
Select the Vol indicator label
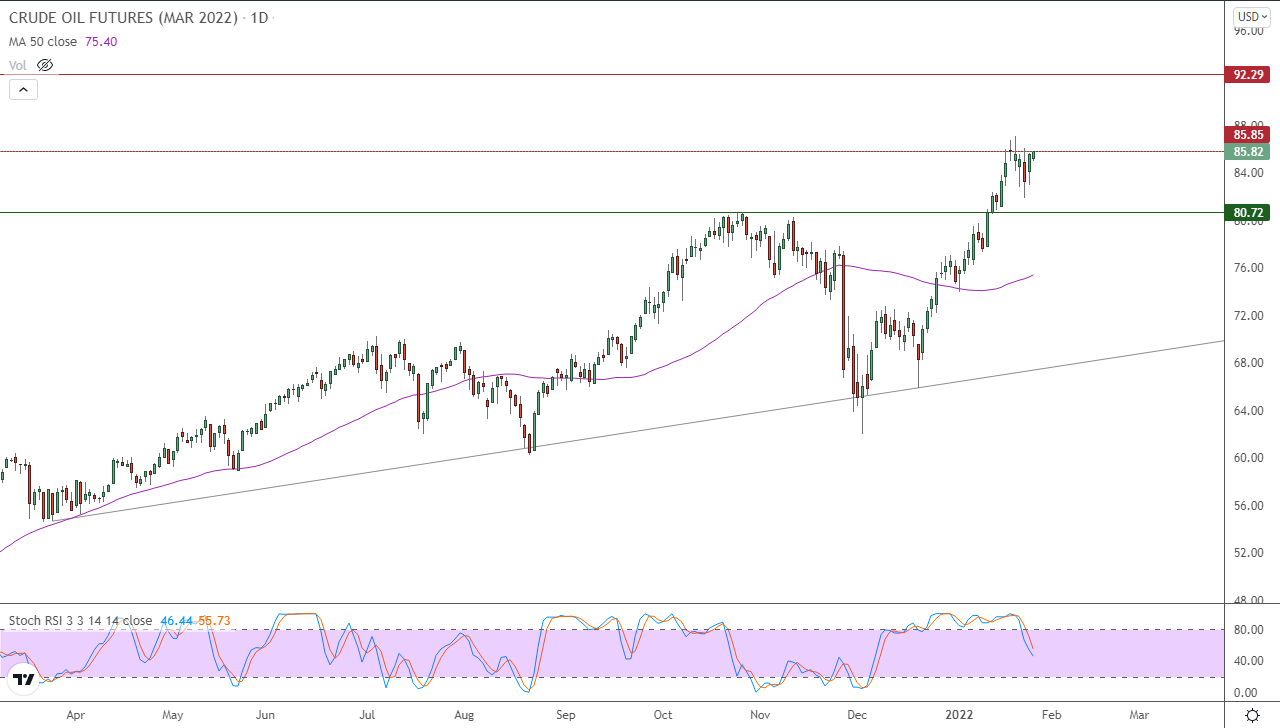point(18,65)
